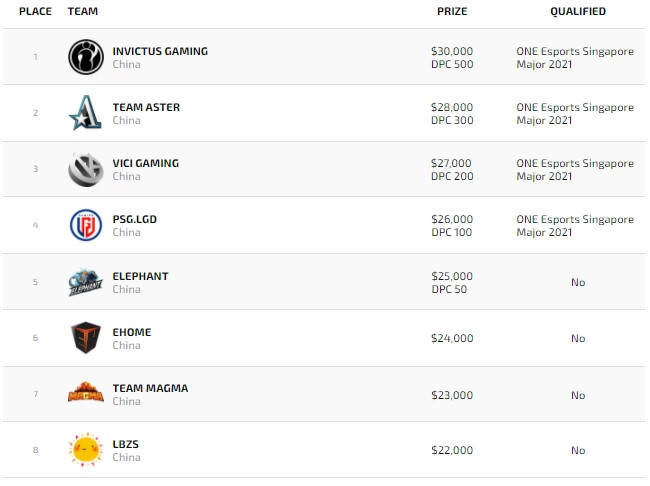The height and width of the screenshot is (486, 650).
Task: Open the LBZS team name
Action: coord(127,444)
